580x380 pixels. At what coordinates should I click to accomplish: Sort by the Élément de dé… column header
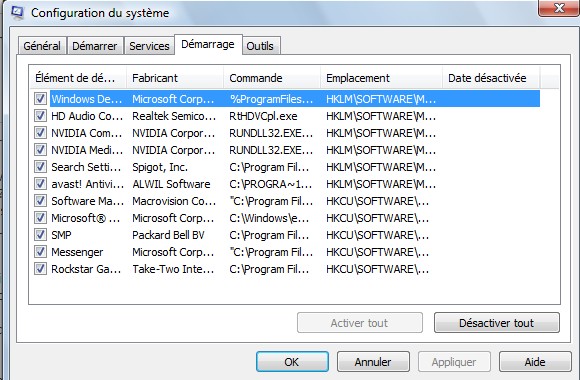[78, 78]
